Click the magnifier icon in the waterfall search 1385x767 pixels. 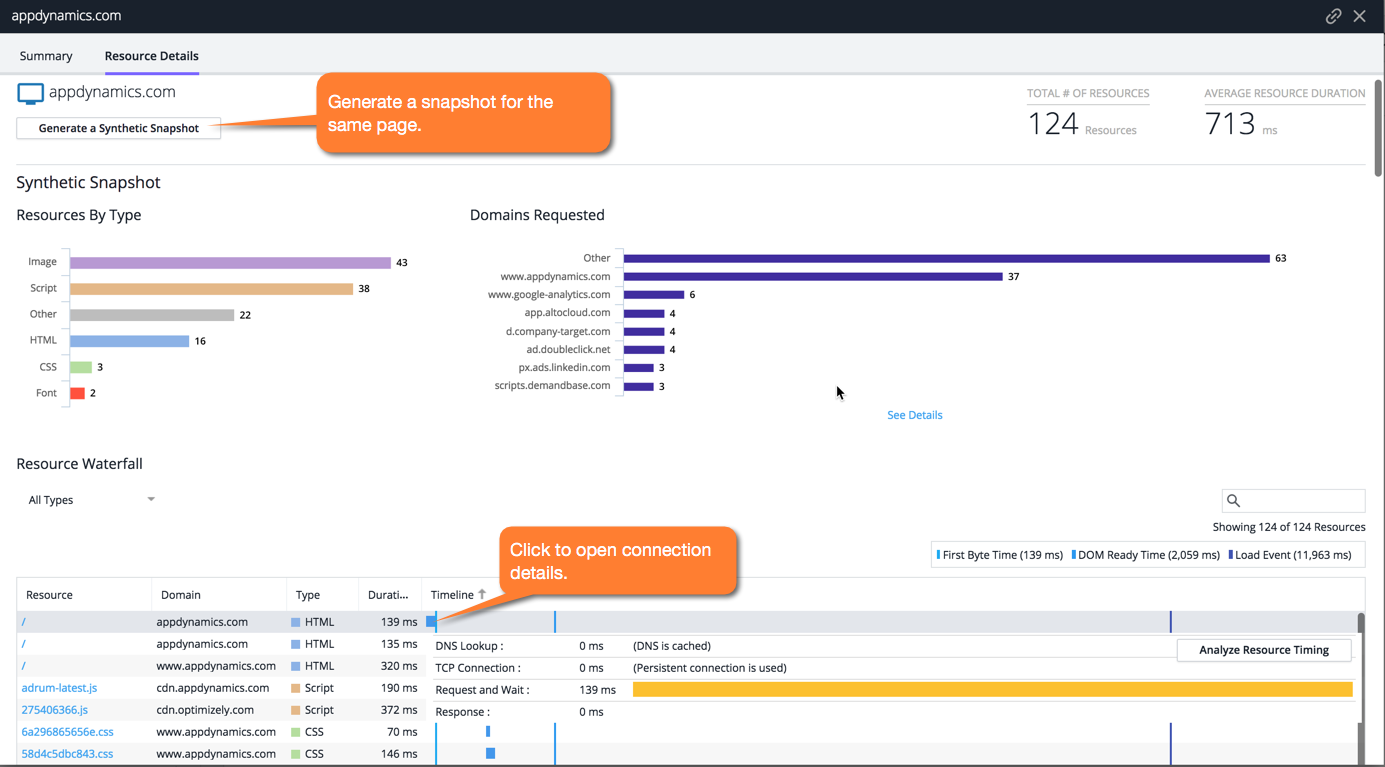tap(1234, 500)
